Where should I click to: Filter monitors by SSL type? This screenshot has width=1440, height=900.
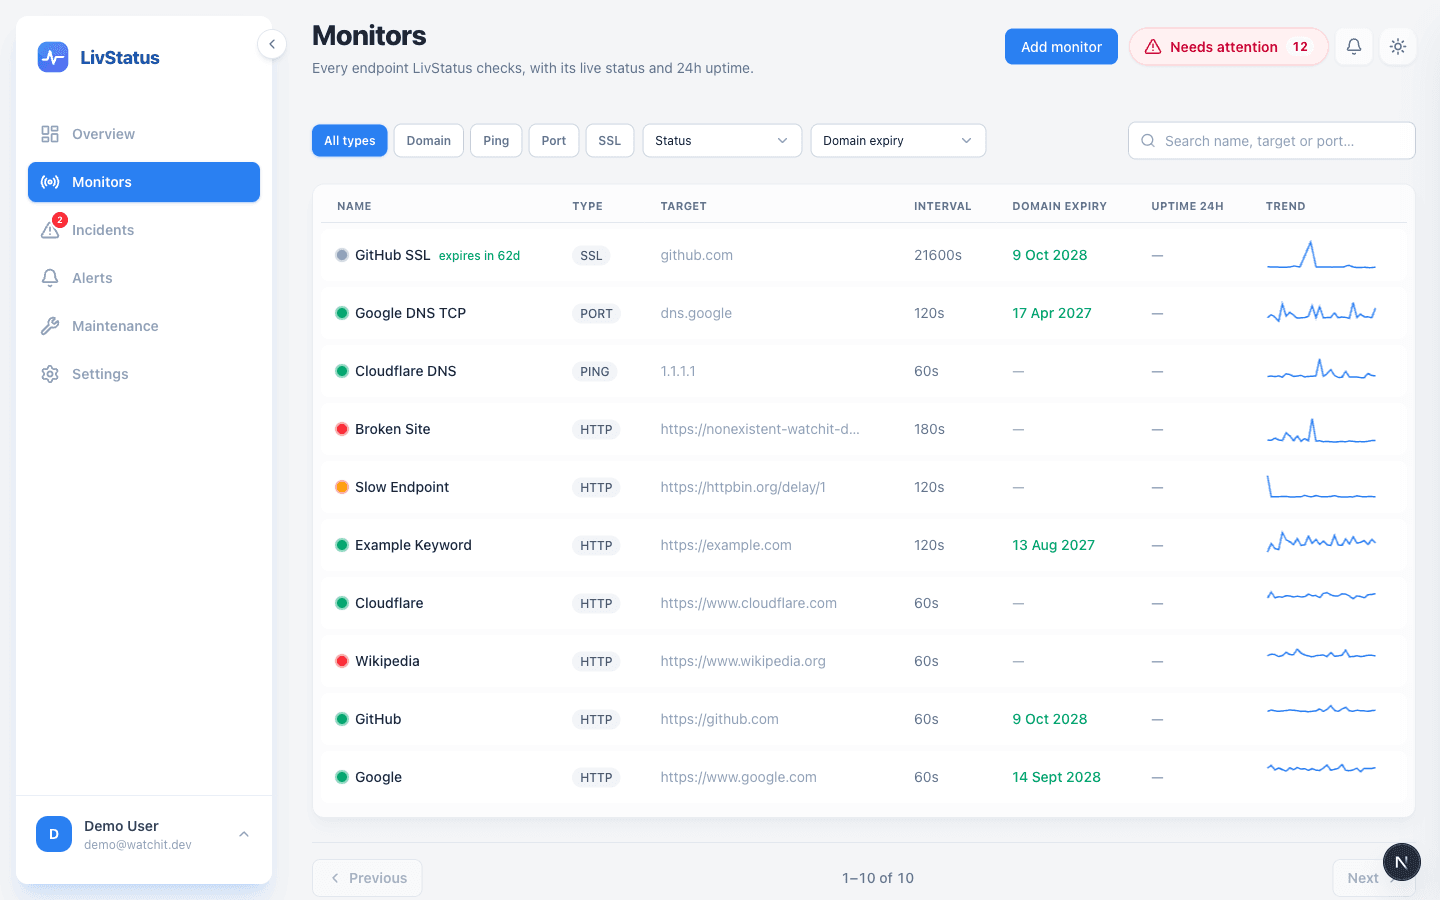click(610, 141)
